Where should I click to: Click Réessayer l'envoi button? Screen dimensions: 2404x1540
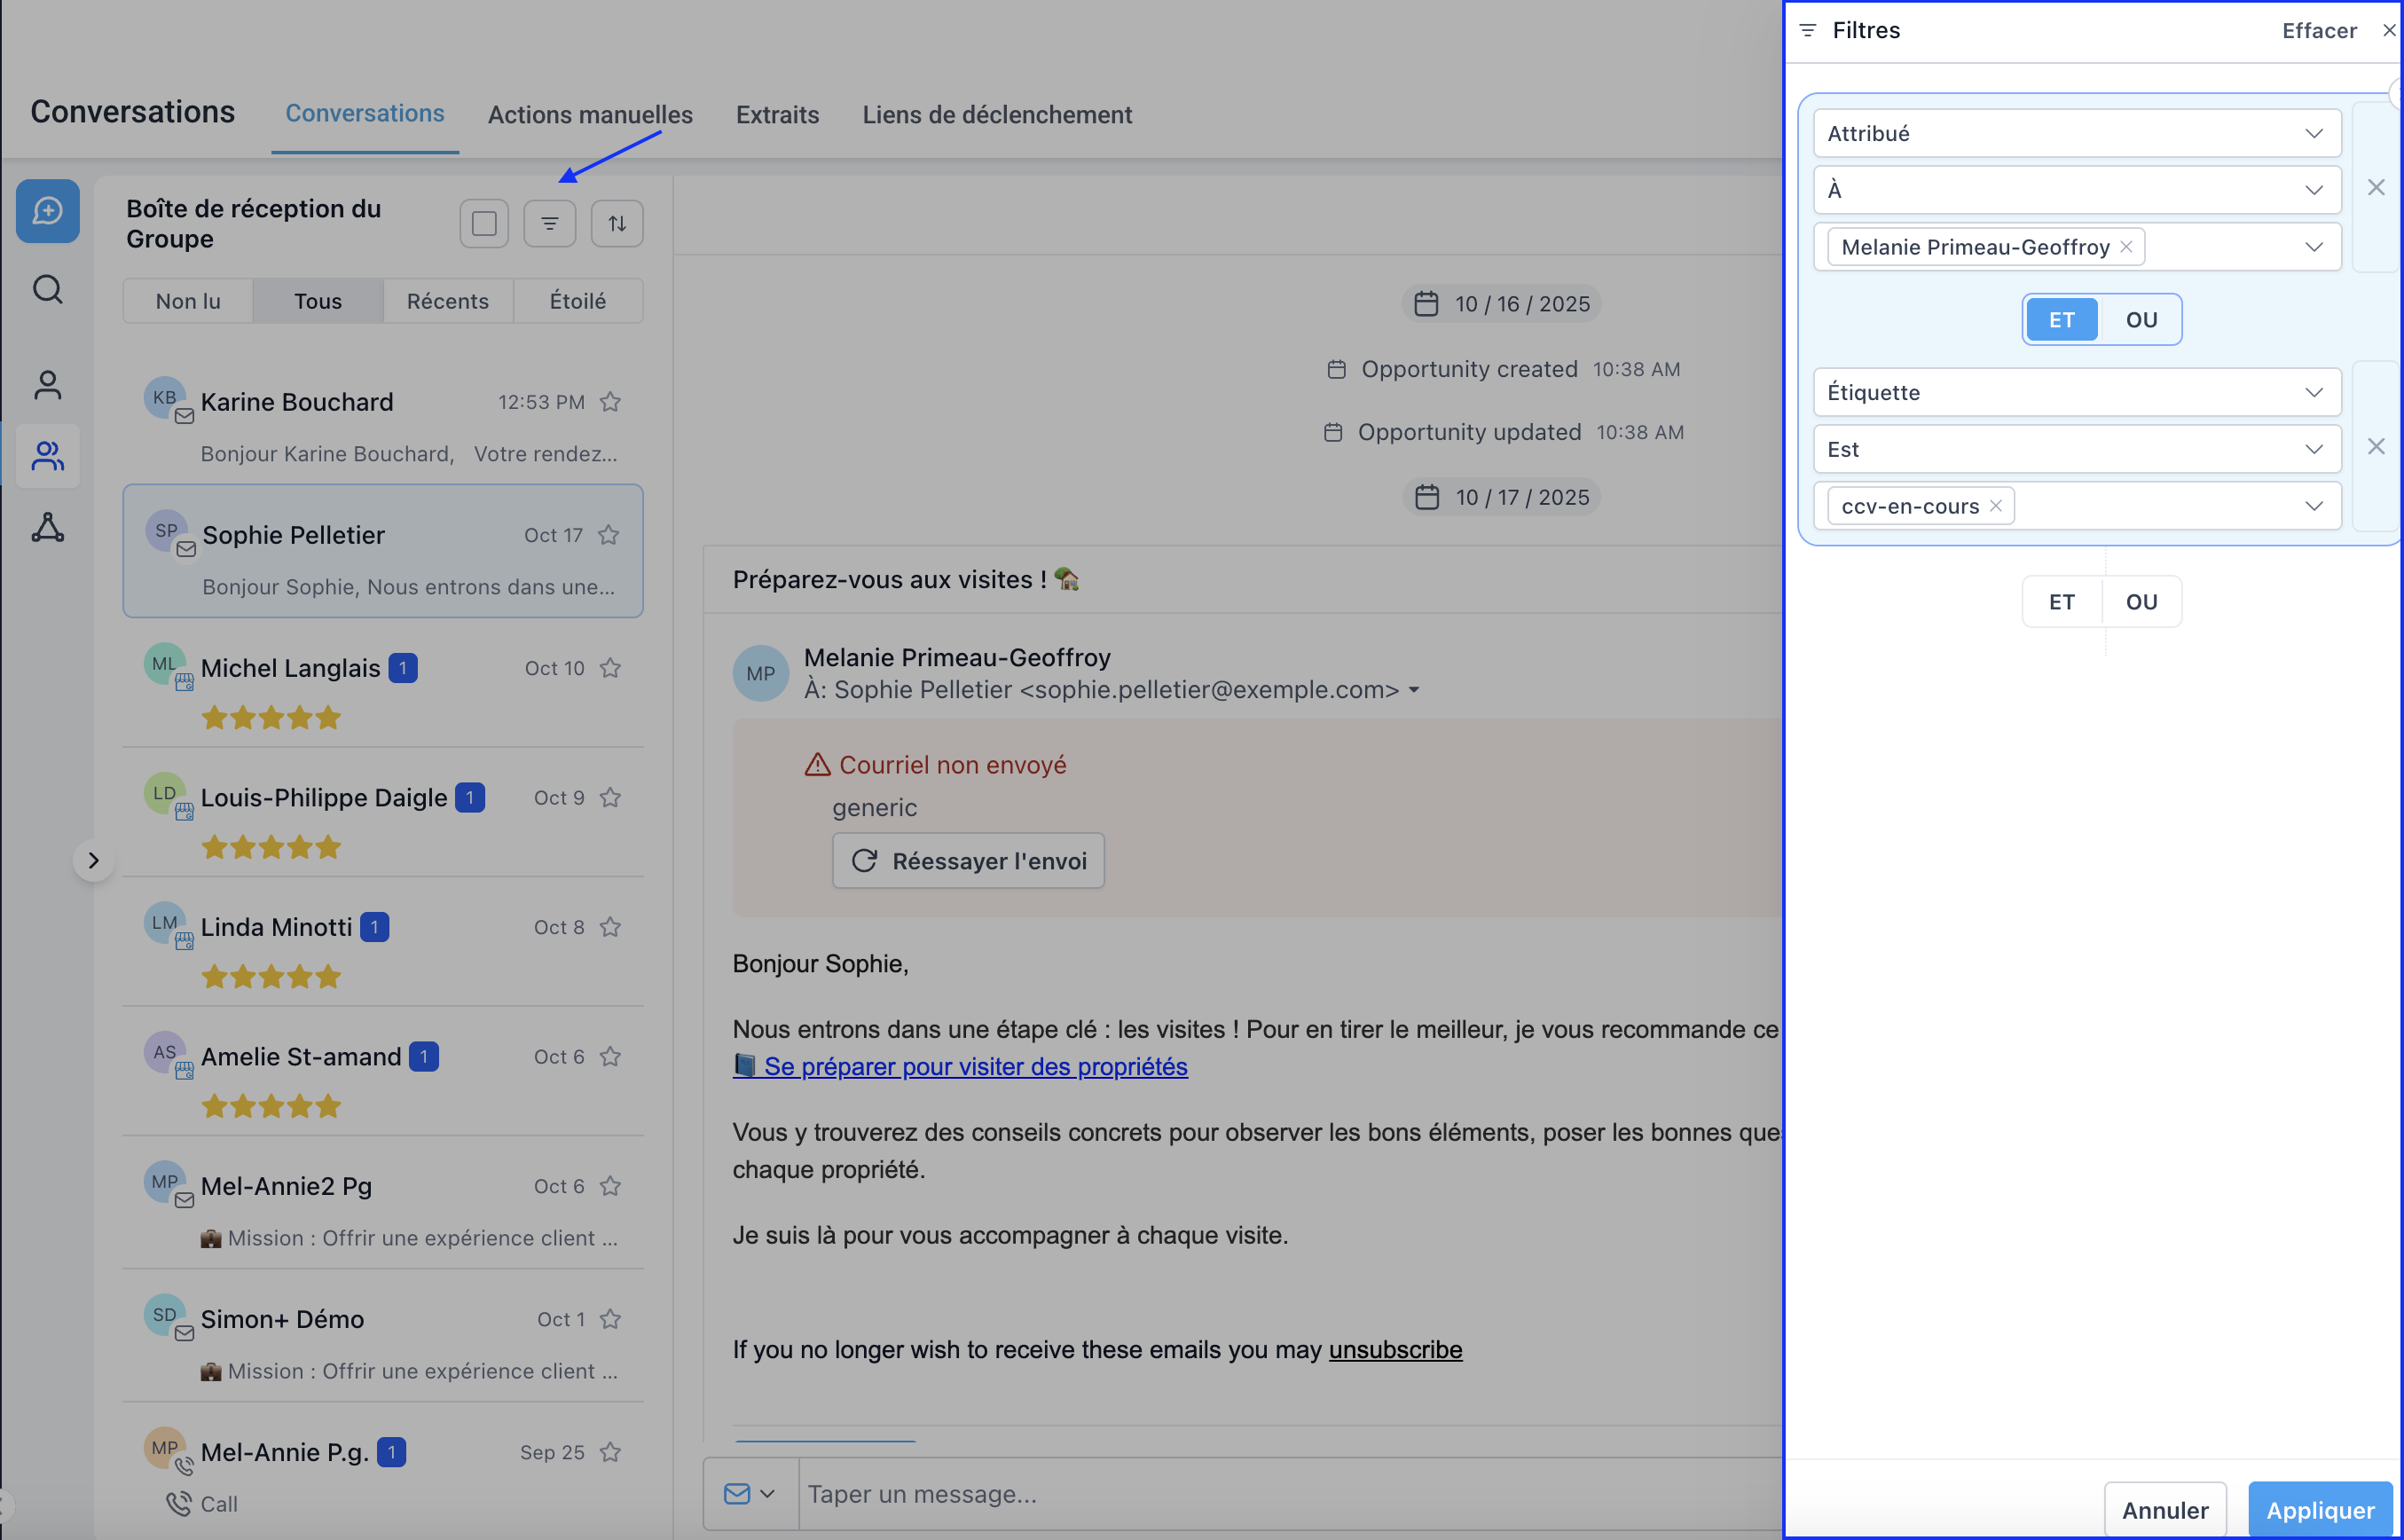(968, 861)
